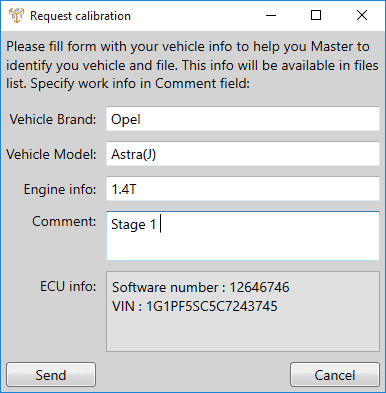Cancel the calibration request

pos(335,375)
